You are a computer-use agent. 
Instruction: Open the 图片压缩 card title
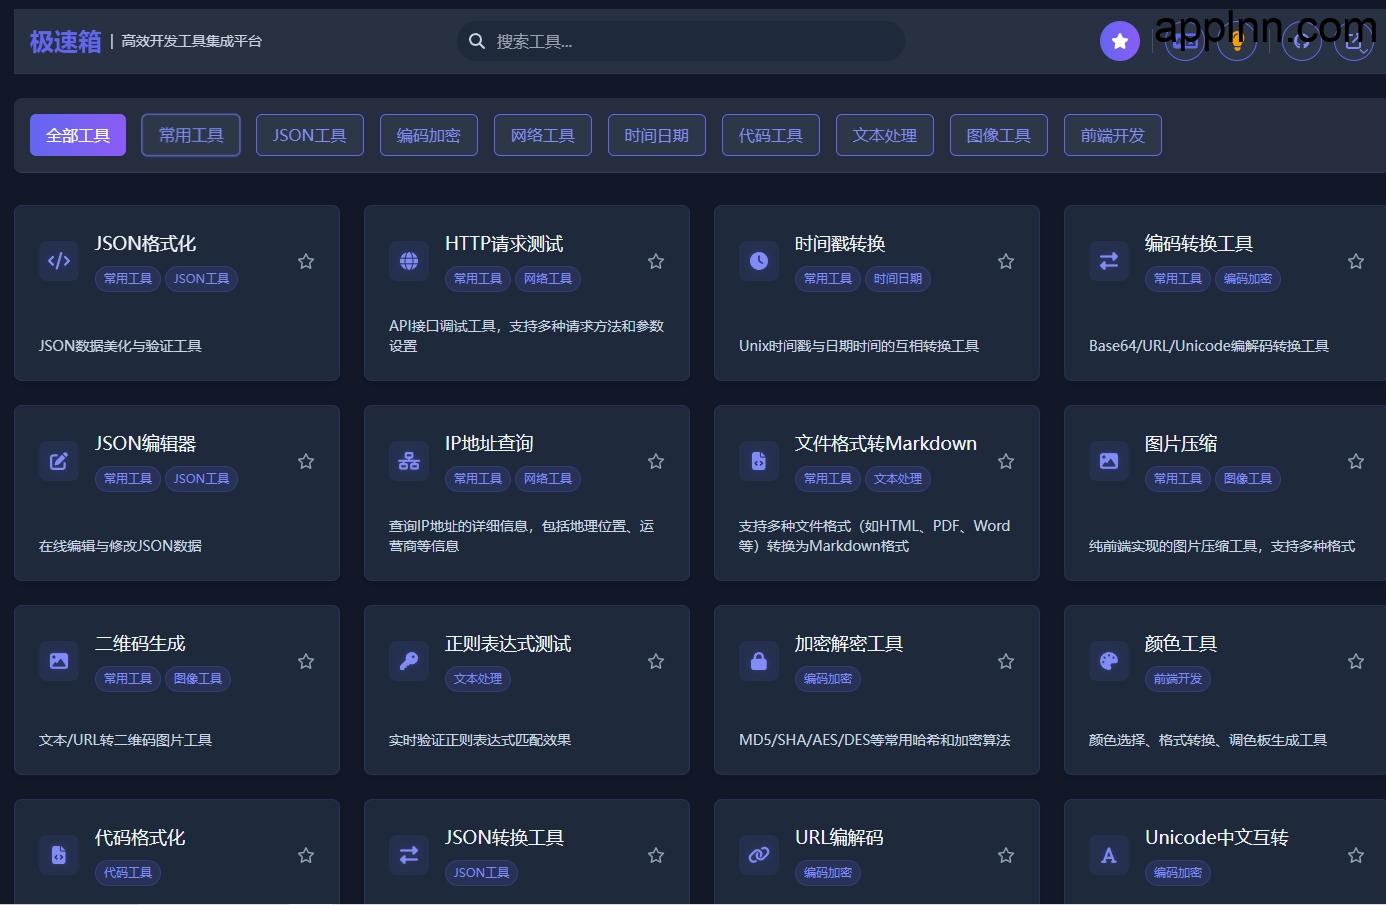[x=1181, y=443]
